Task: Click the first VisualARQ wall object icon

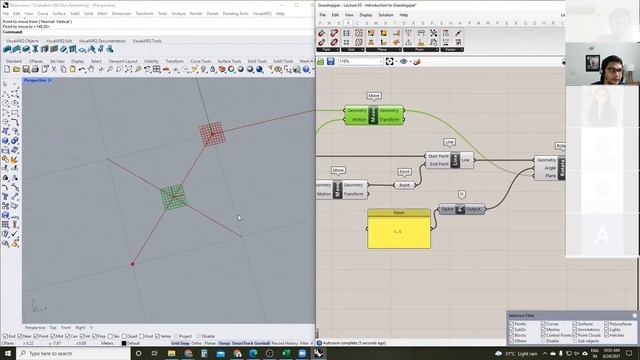Action: pyautogui.click(x=7, y=49)
